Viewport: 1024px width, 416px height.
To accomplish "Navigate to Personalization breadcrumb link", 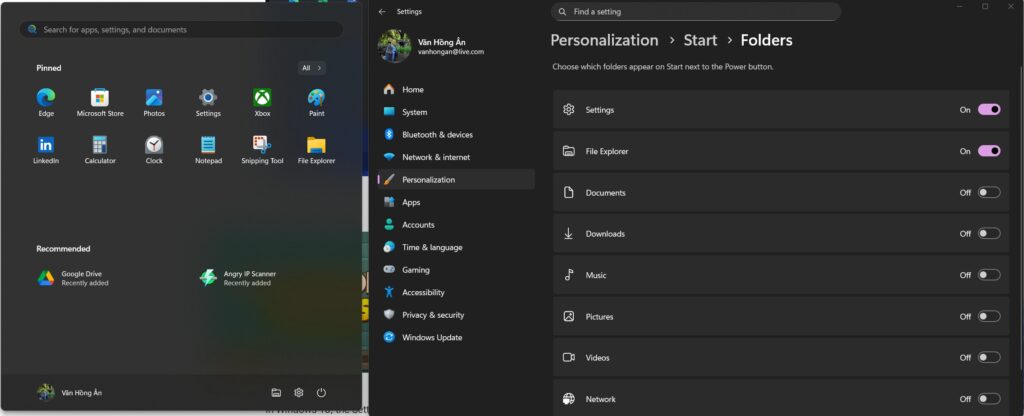I will coord(604,41).
